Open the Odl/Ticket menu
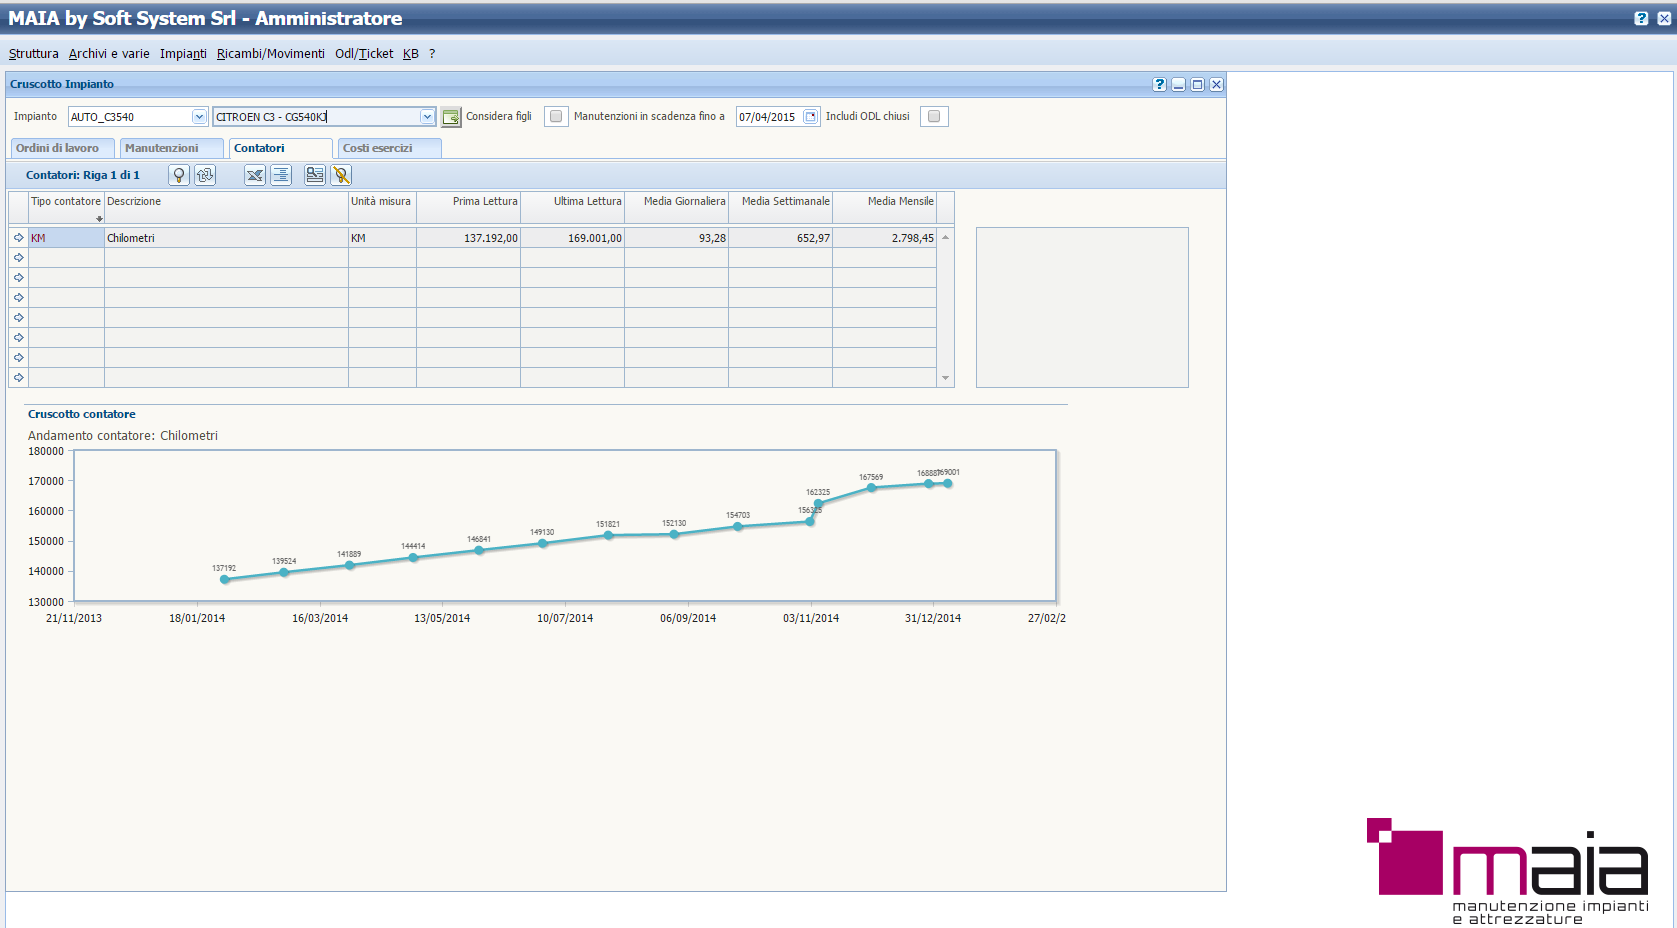 click(x=364, y=54)
